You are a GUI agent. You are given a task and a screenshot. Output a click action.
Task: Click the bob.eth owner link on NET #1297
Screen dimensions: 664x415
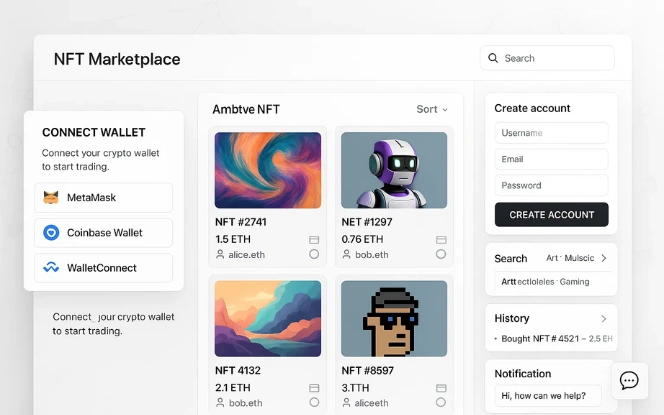pos(371,255)
